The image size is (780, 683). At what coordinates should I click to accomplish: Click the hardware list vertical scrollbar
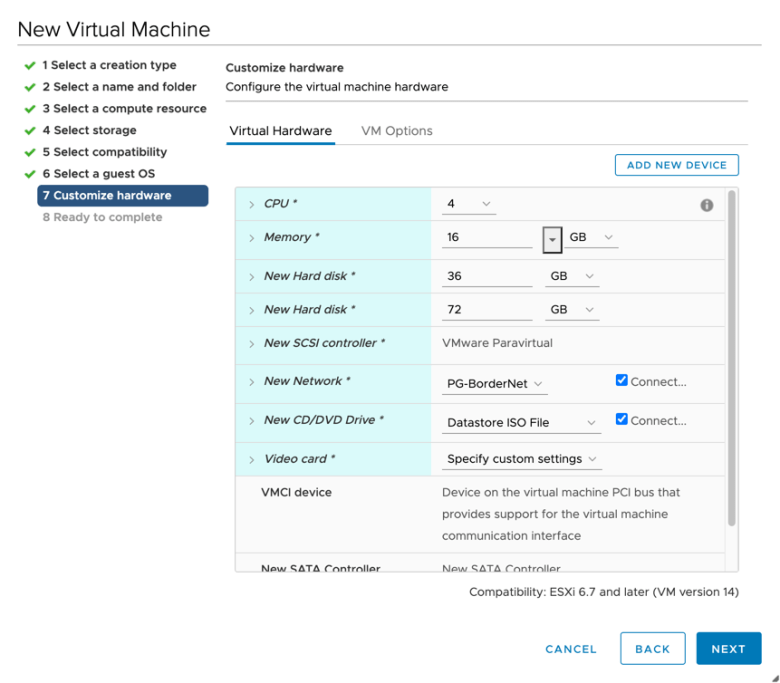pyautogui.click(x=732, y=358)
